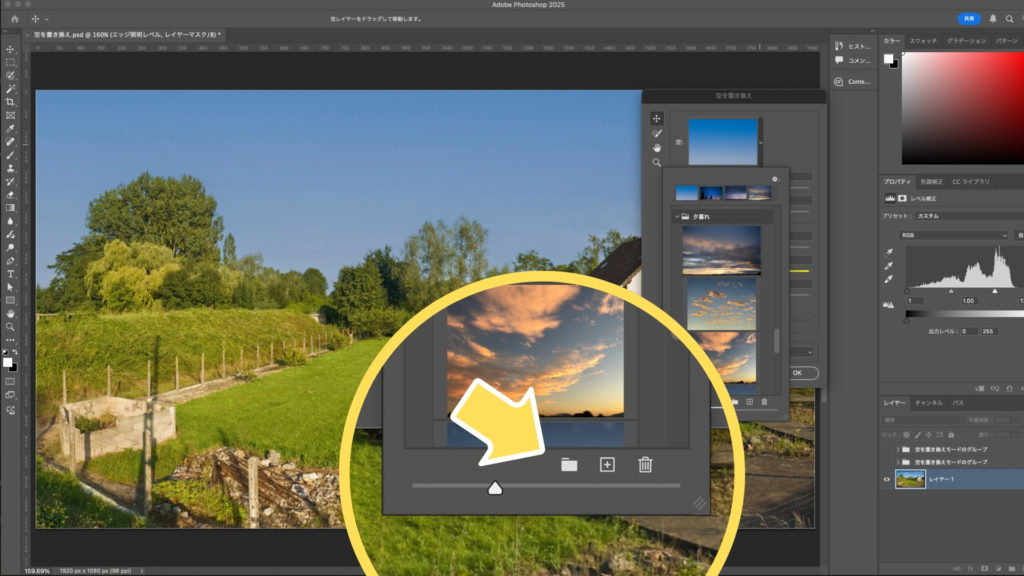Click the trash icon in magnified sky preset panel
Image resolution: width=1024 pixels, height=576 pixels.
click(x=645, y=464)
